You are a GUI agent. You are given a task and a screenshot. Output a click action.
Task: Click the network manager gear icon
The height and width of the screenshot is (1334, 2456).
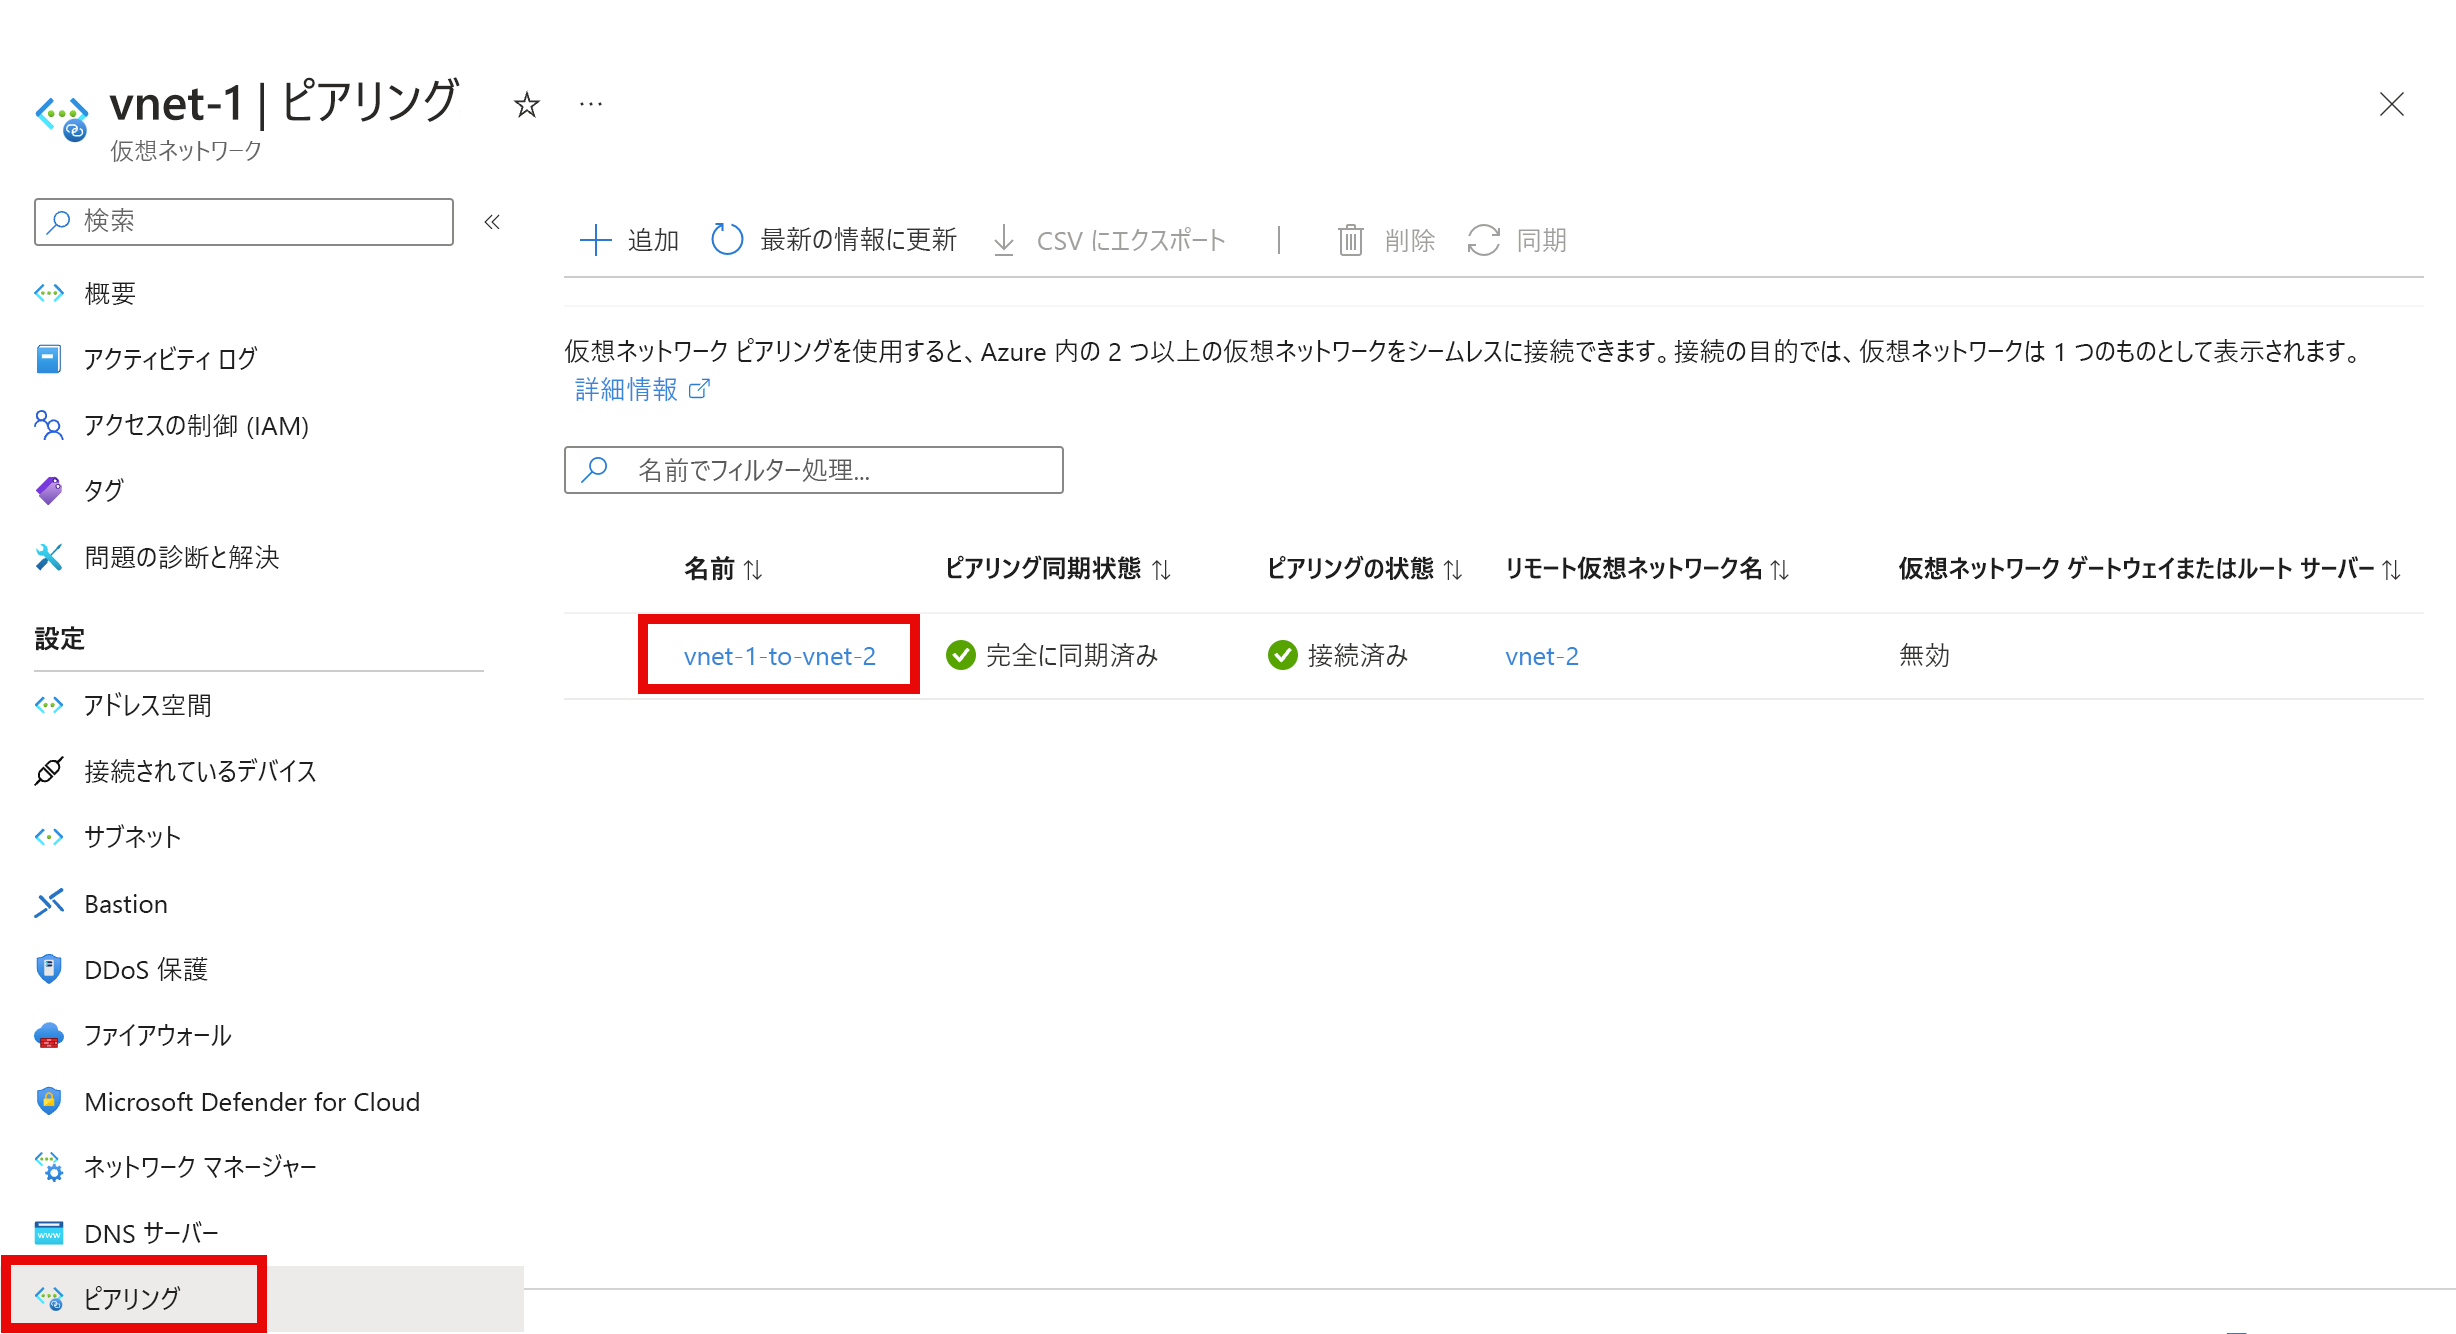49,1167
